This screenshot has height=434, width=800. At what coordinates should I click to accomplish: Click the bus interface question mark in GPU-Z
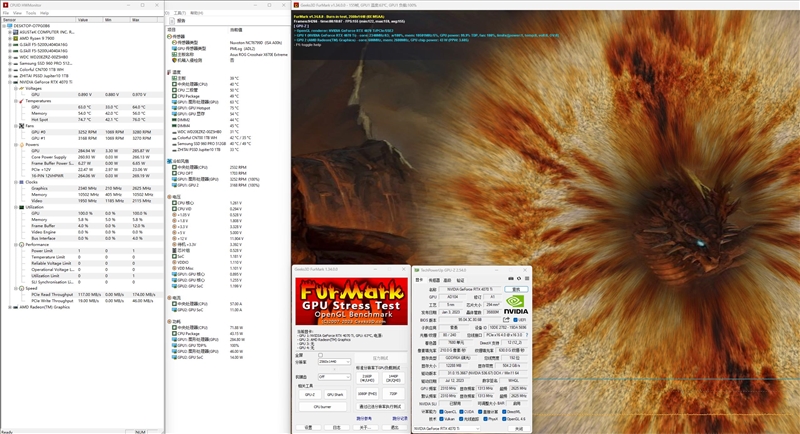[527, 335]
